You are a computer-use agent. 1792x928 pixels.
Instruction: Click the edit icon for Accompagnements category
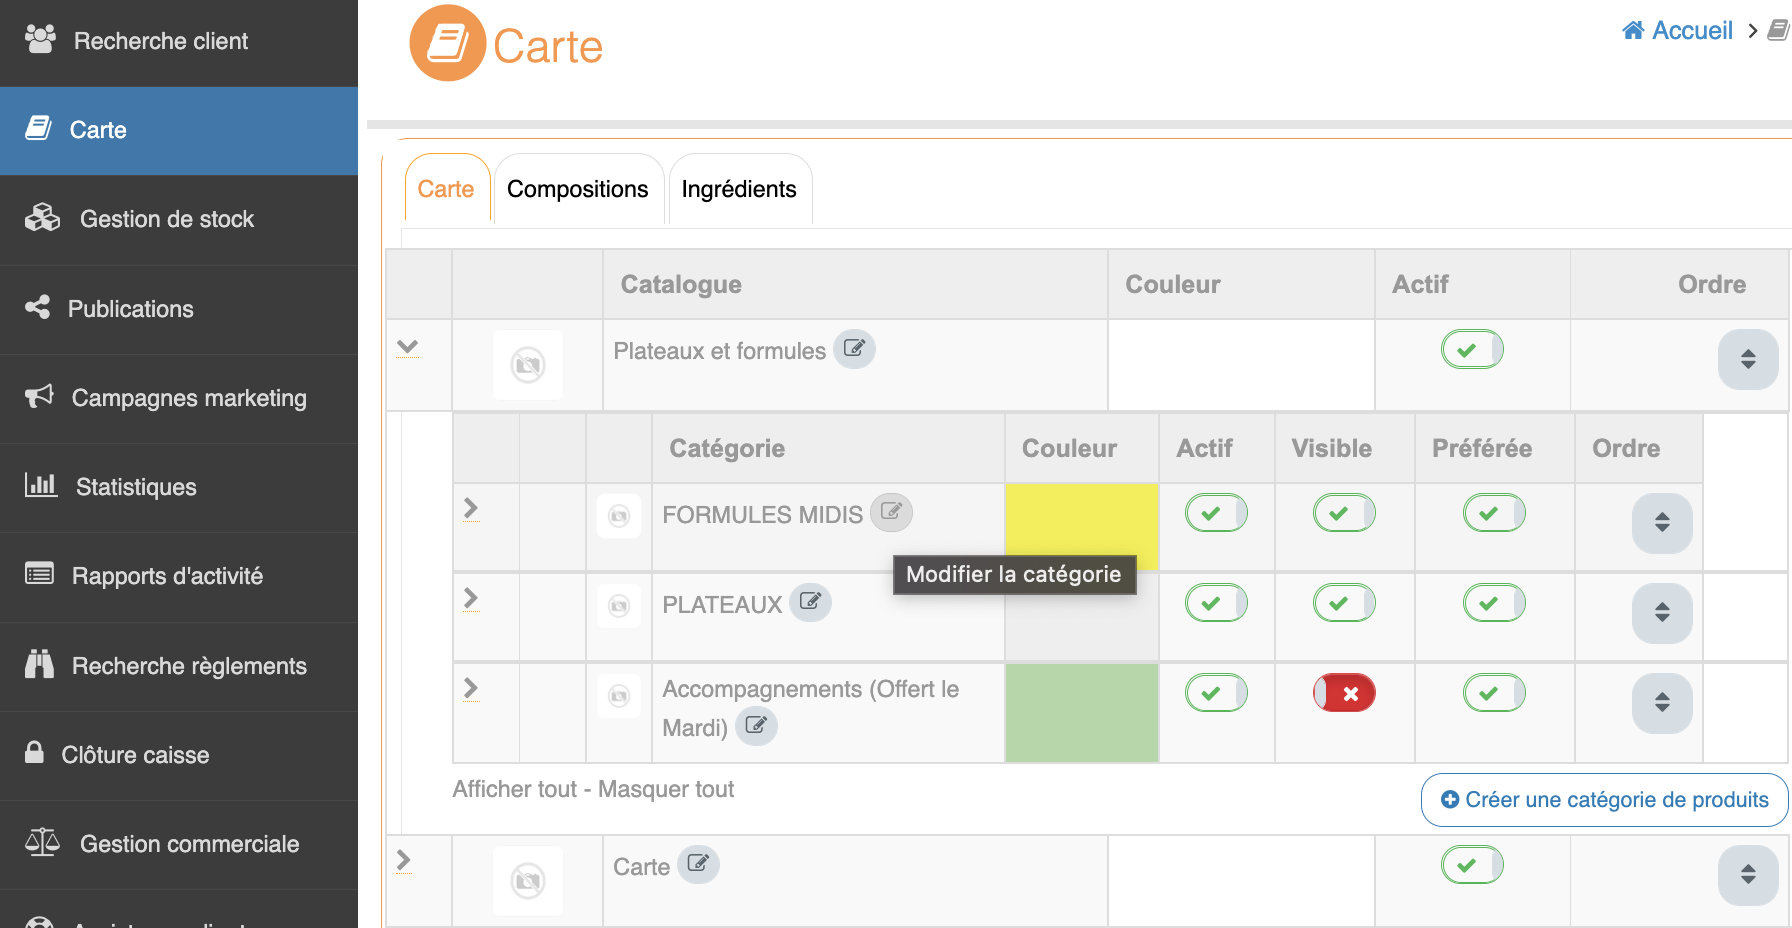pos(756,726)
